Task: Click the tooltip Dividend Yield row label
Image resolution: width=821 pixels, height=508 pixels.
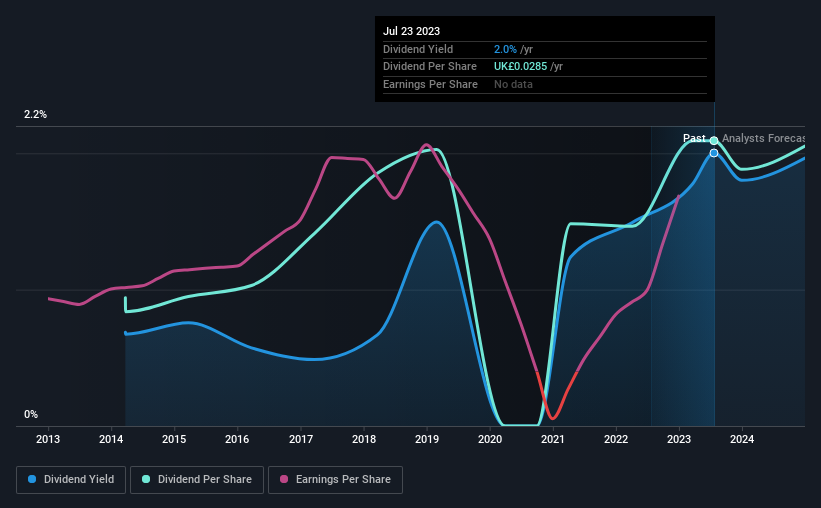Action: pos(418,49)
